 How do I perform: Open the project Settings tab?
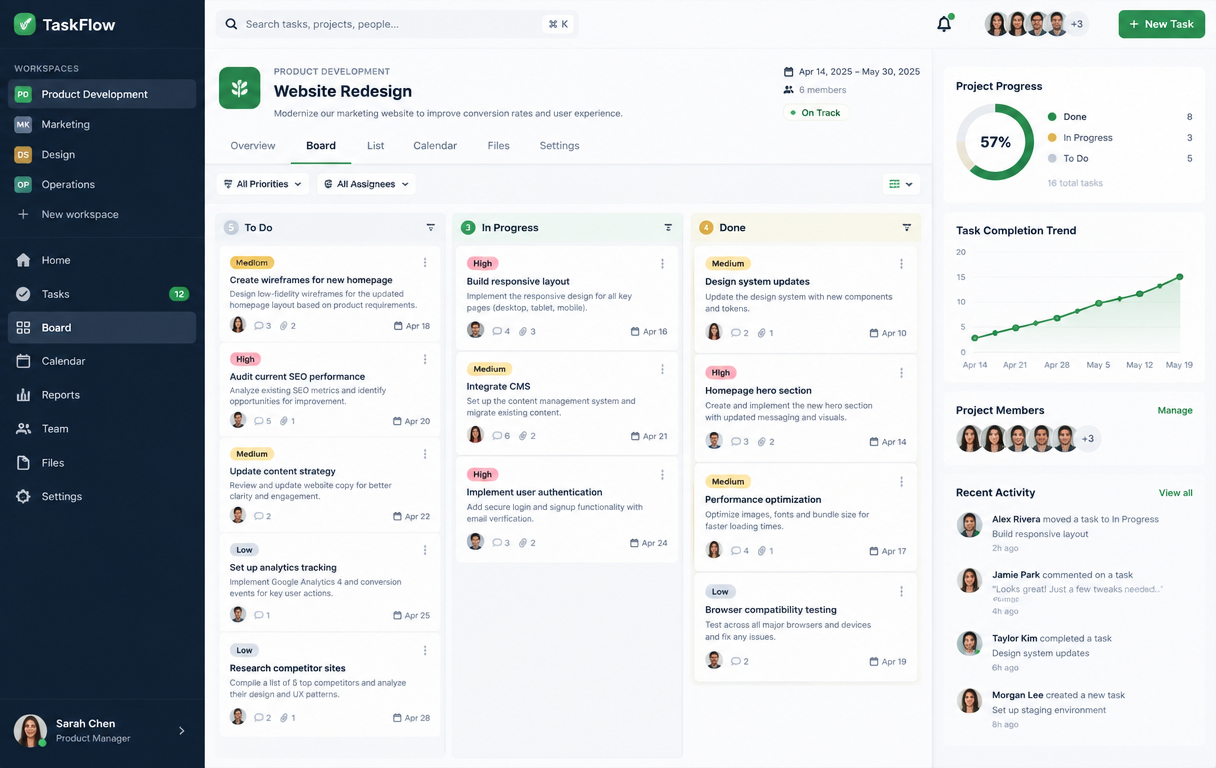point(560,146)
